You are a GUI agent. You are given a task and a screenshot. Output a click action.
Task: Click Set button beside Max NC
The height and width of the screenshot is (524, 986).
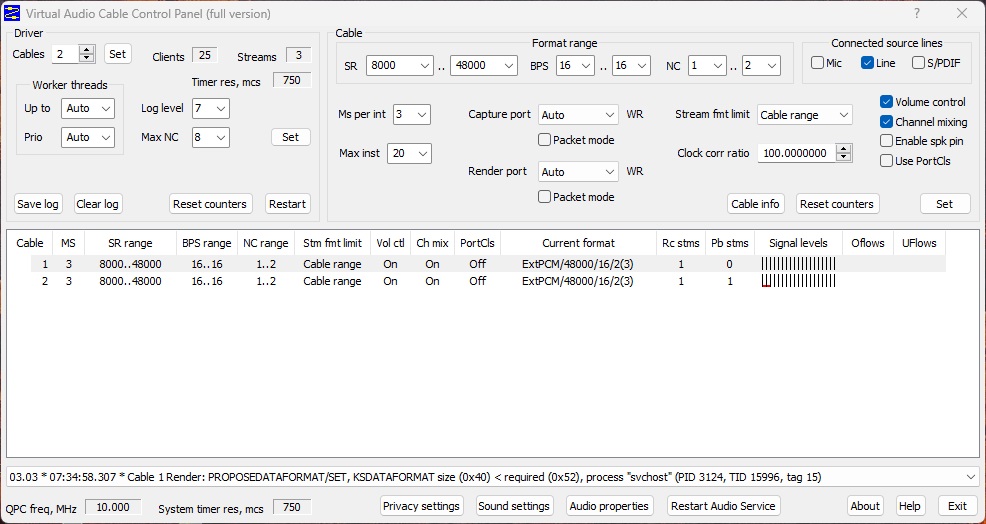[x=291, y=137]
